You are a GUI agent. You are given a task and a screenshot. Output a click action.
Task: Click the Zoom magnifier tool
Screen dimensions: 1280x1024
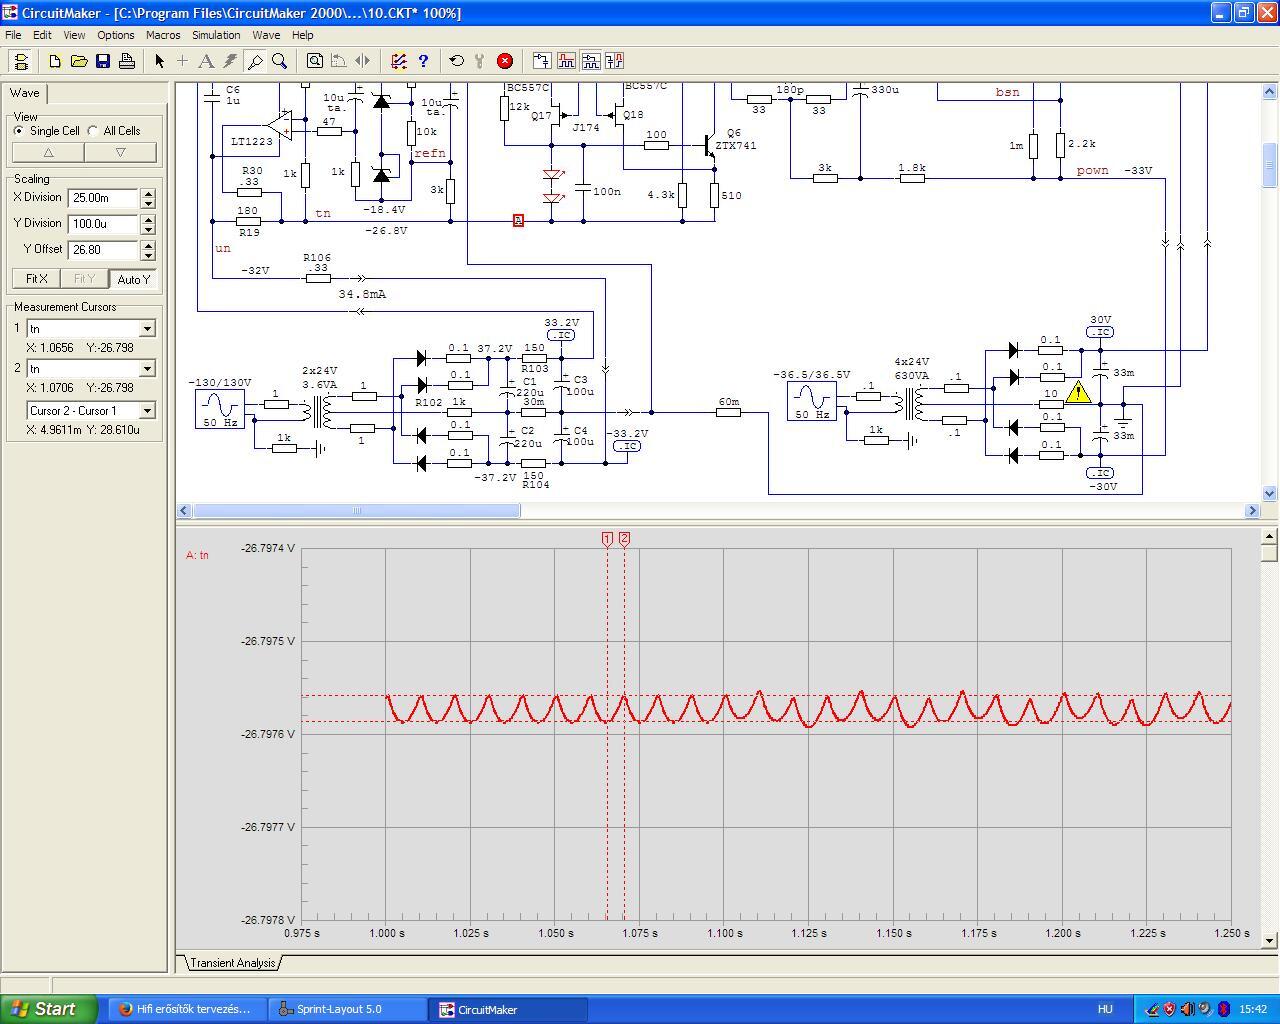280,61
